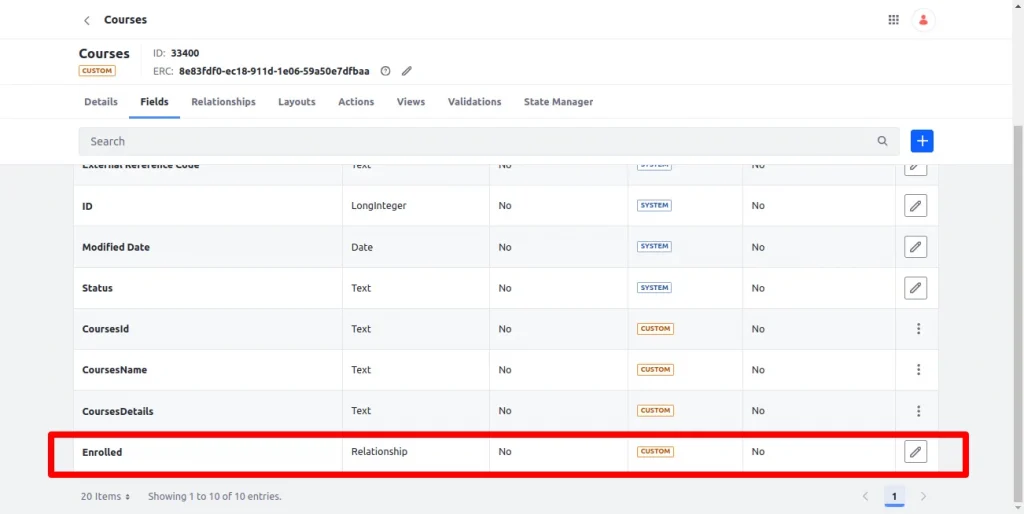
Task: Open the State Manager tab
Action: (558, 102)
